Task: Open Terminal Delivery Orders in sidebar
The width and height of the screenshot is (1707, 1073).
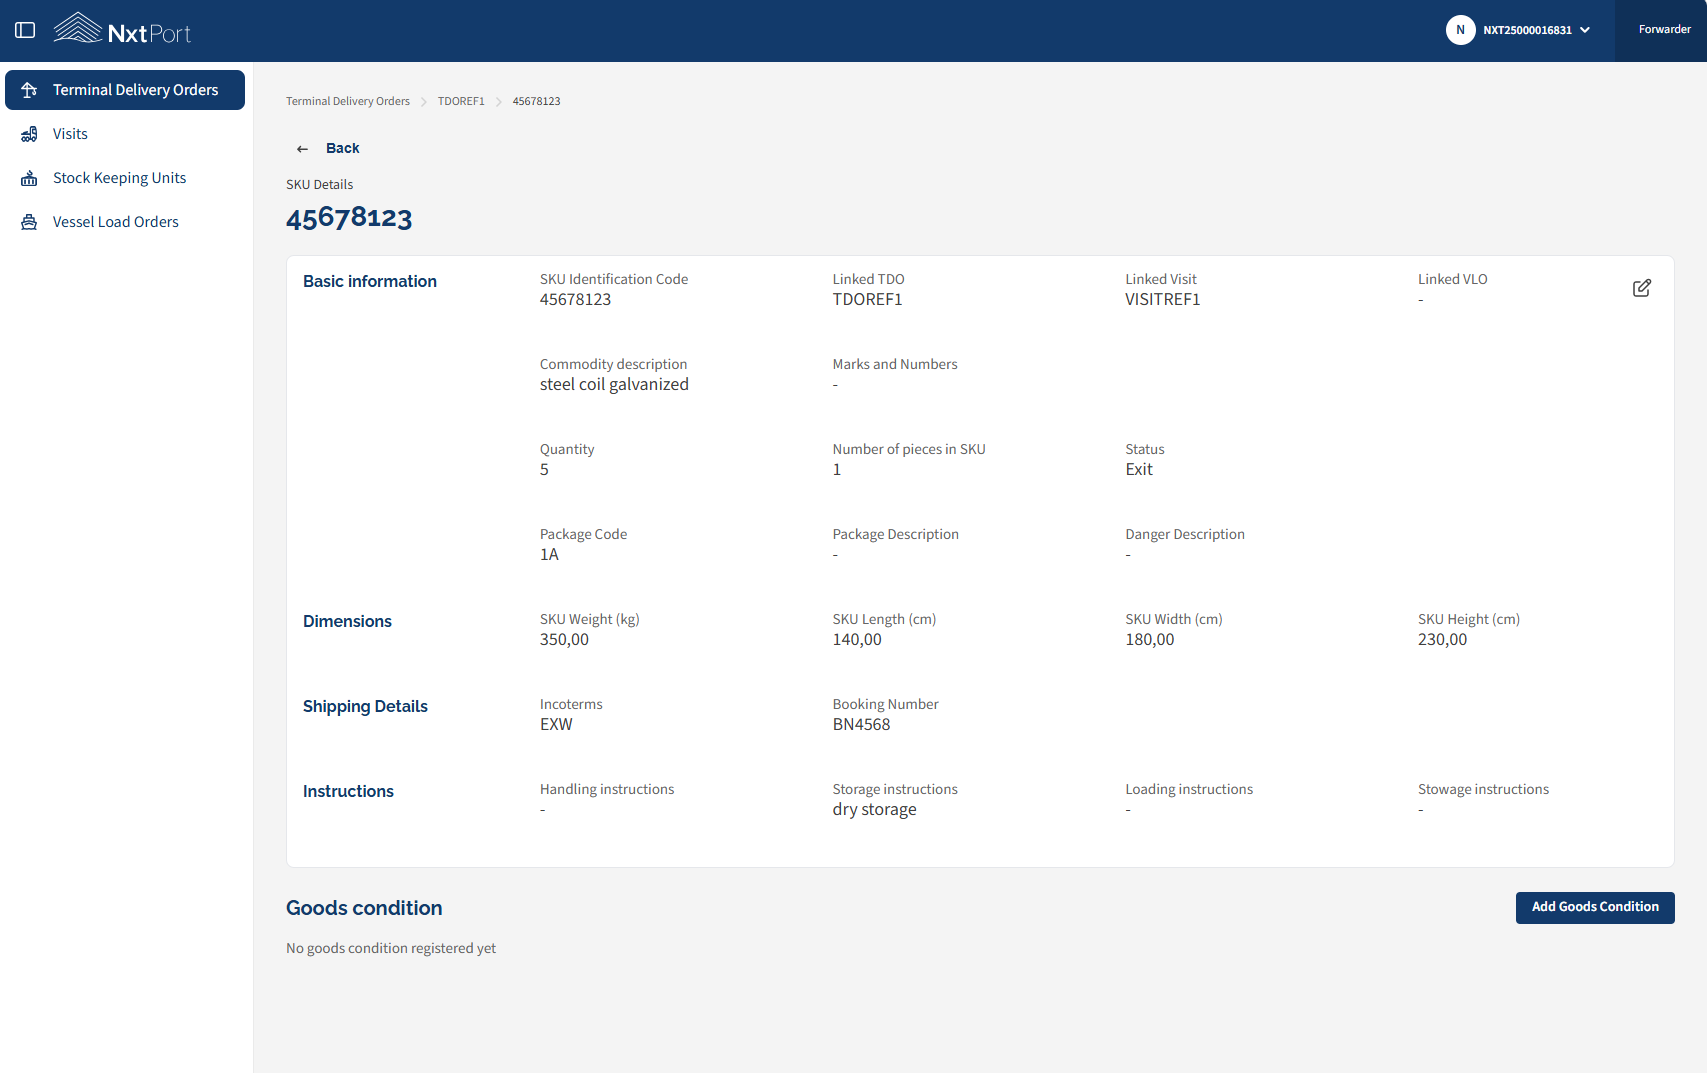Action: 125,90
